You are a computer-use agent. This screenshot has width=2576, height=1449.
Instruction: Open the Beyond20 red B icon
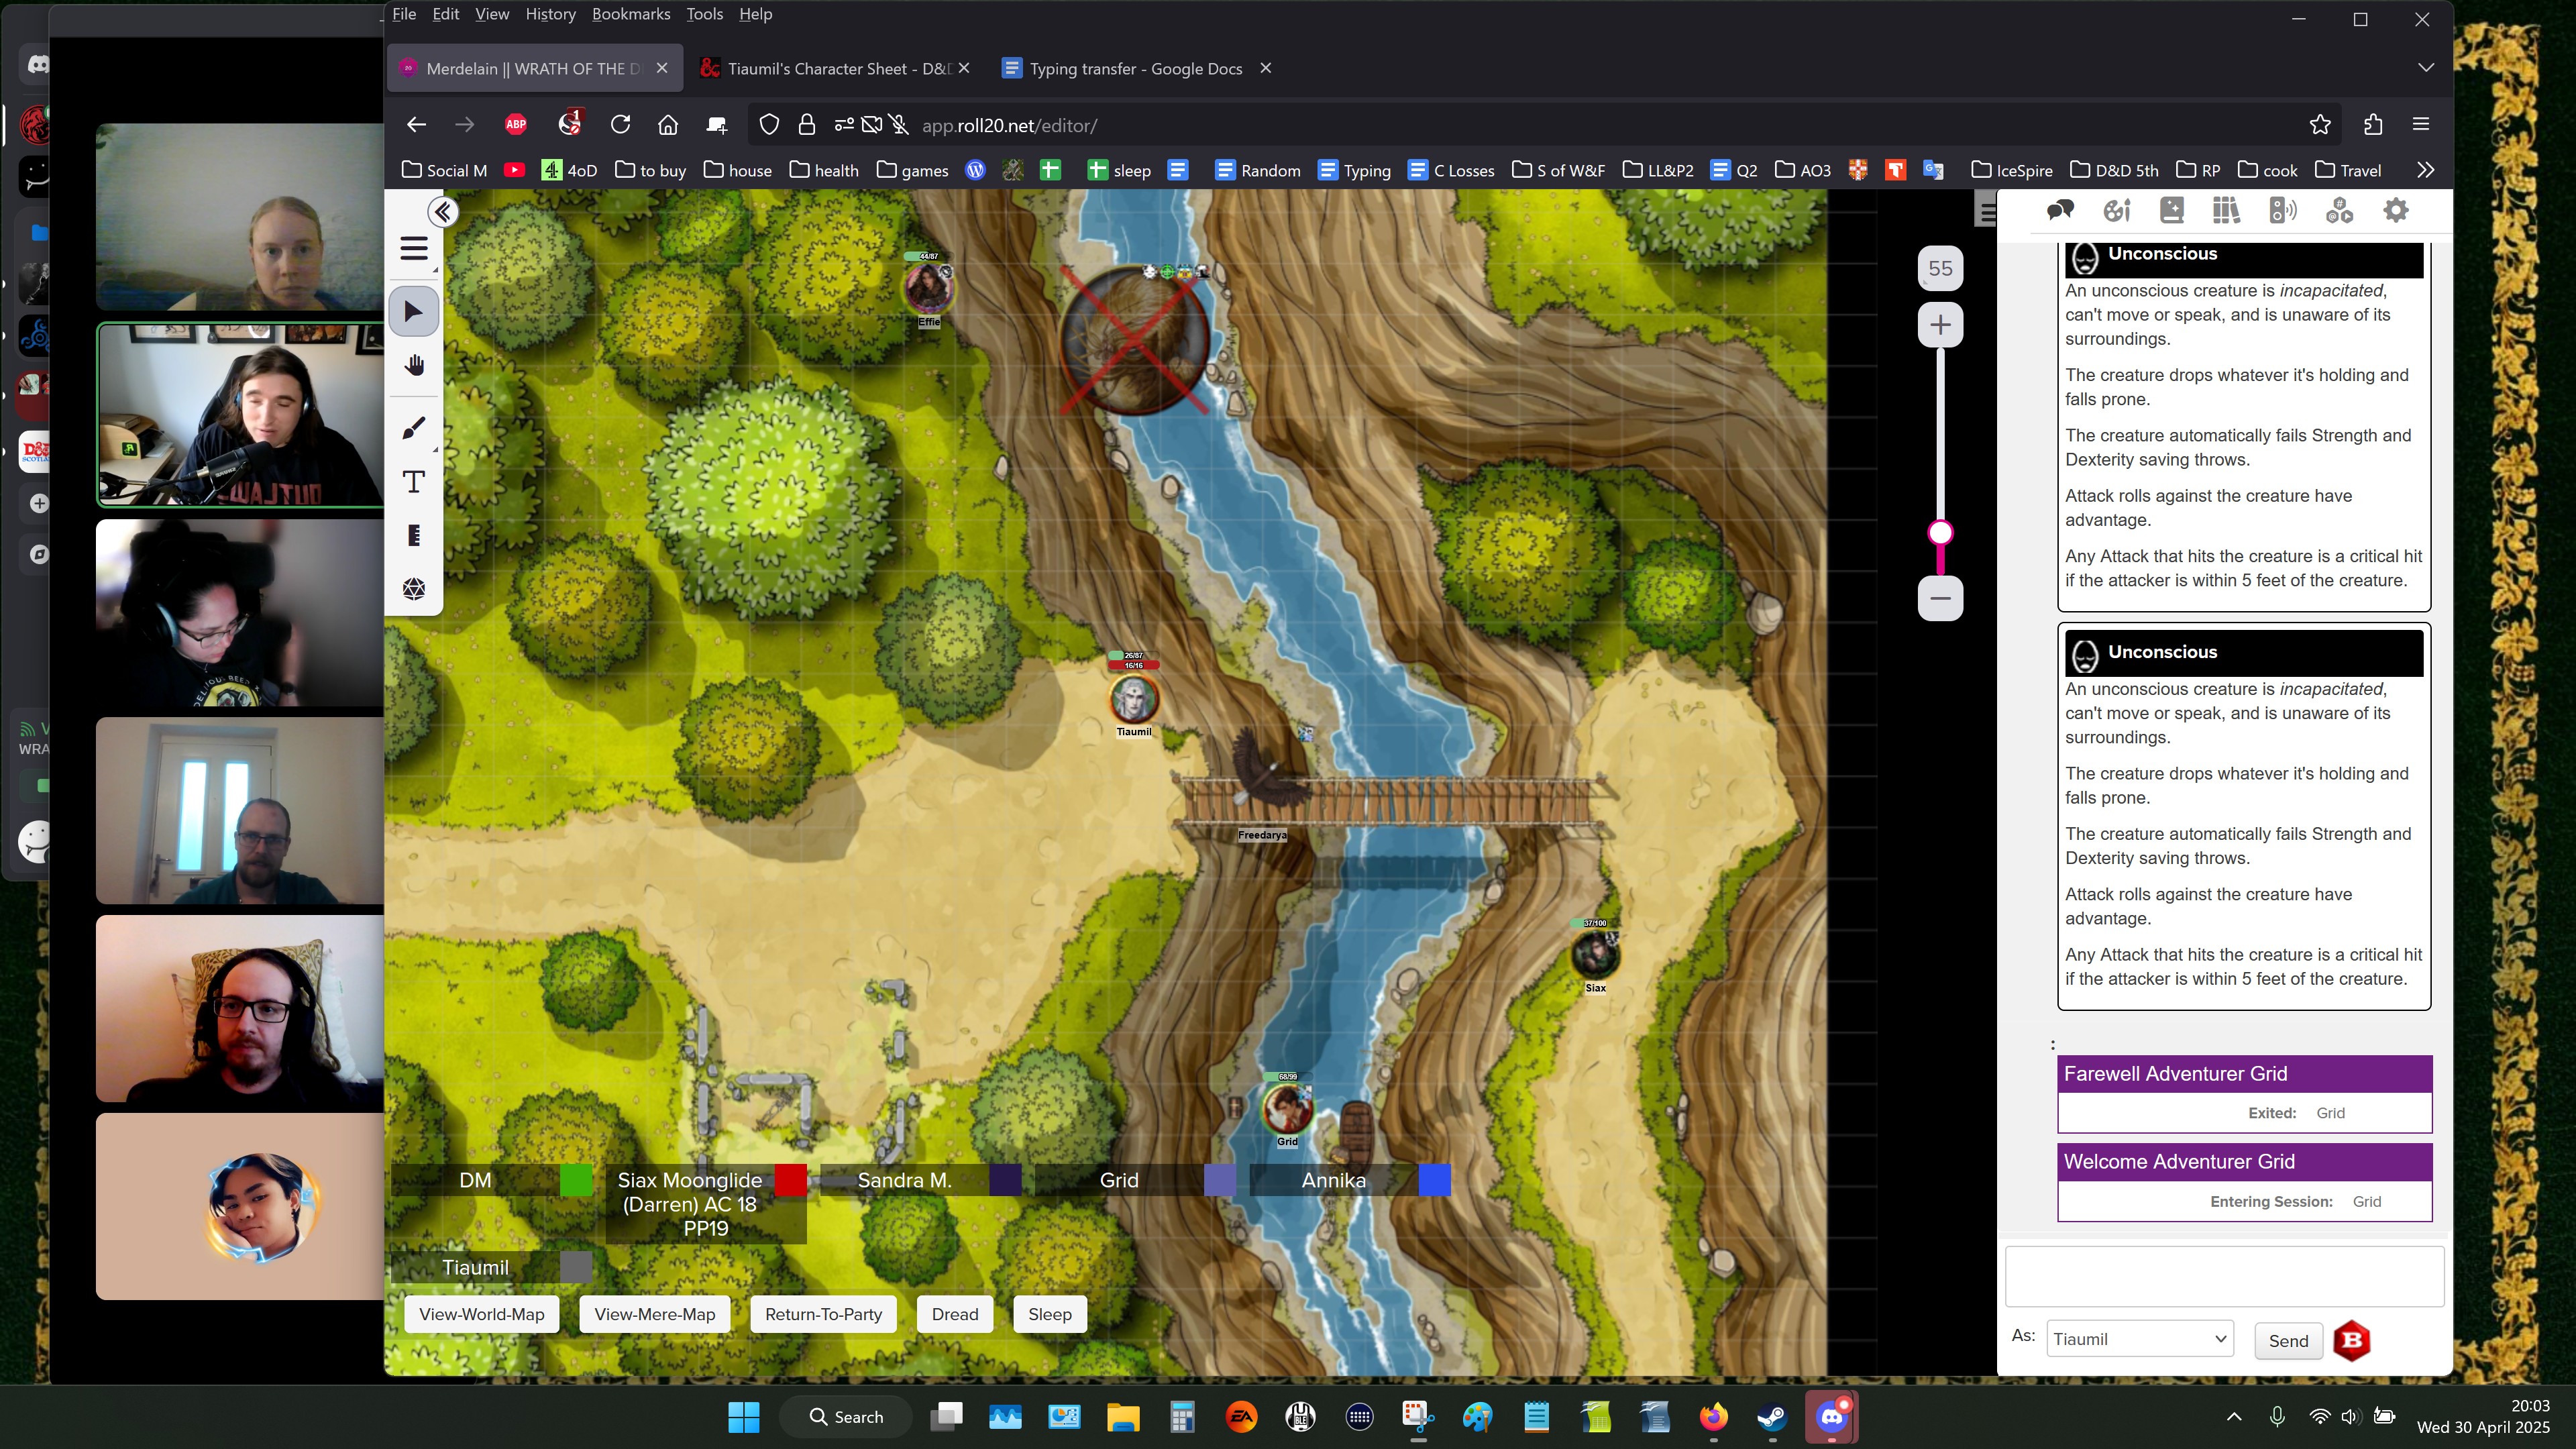pyautogui.click(x=2351, y=1340)
